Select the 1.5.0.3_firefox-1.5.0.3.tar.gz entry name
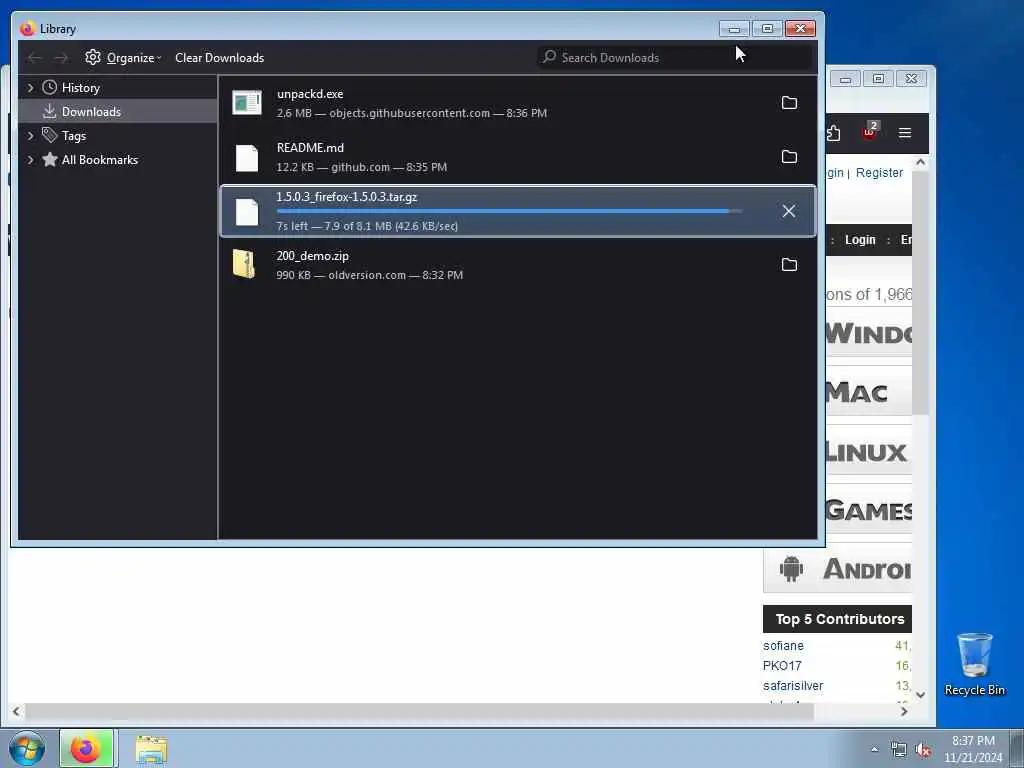The height and width of the screenshot is (768, 1024). (x=346, y=197)
